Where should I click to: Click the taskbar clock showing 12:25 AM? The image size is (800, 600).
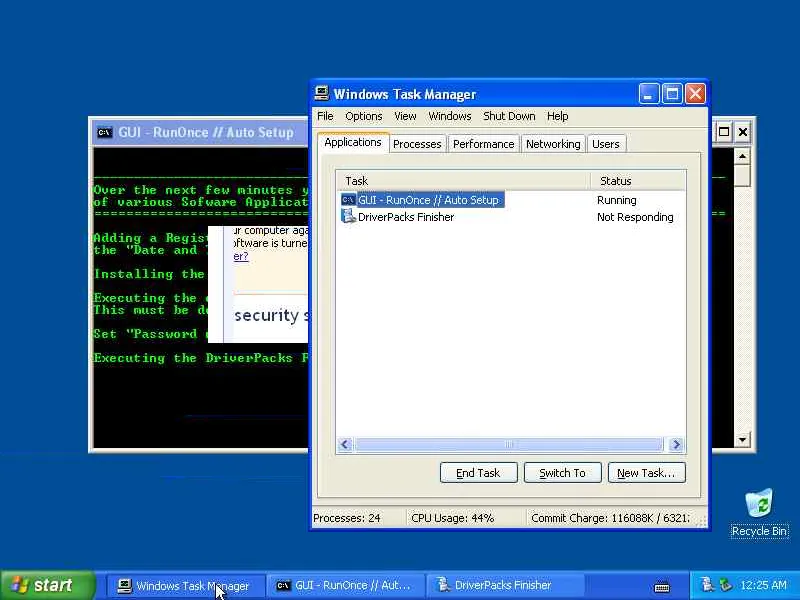pos(763,585)
